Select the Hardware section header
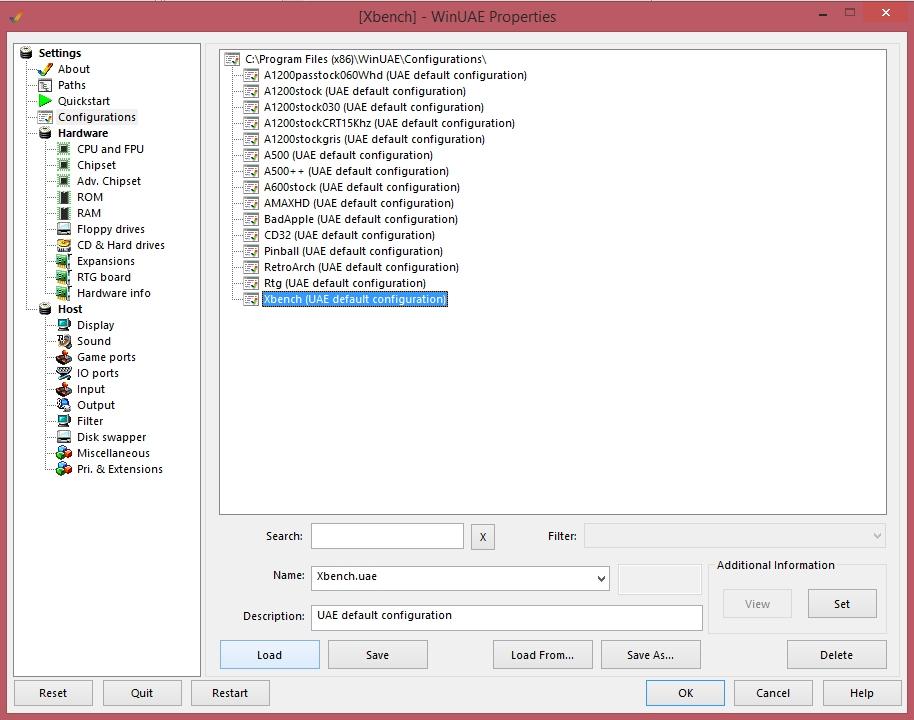This screenshot has width=914, height=720. (x=83, y=134)
